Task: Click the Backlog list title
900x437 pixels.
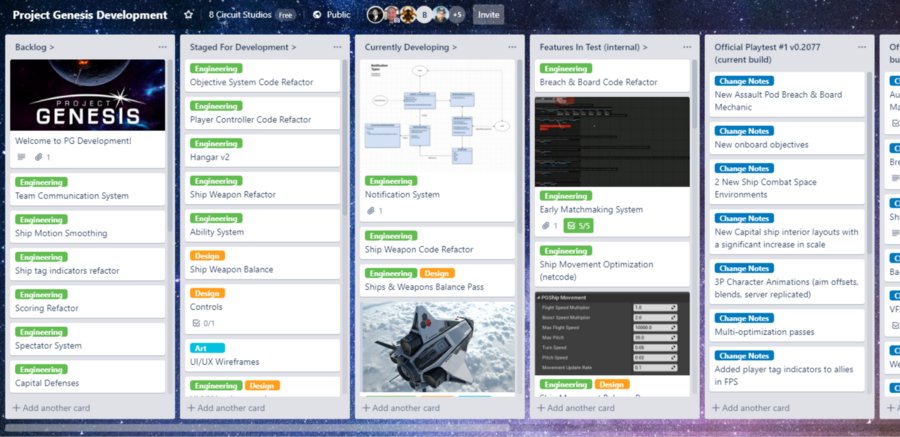Action: tap(35, 47)
